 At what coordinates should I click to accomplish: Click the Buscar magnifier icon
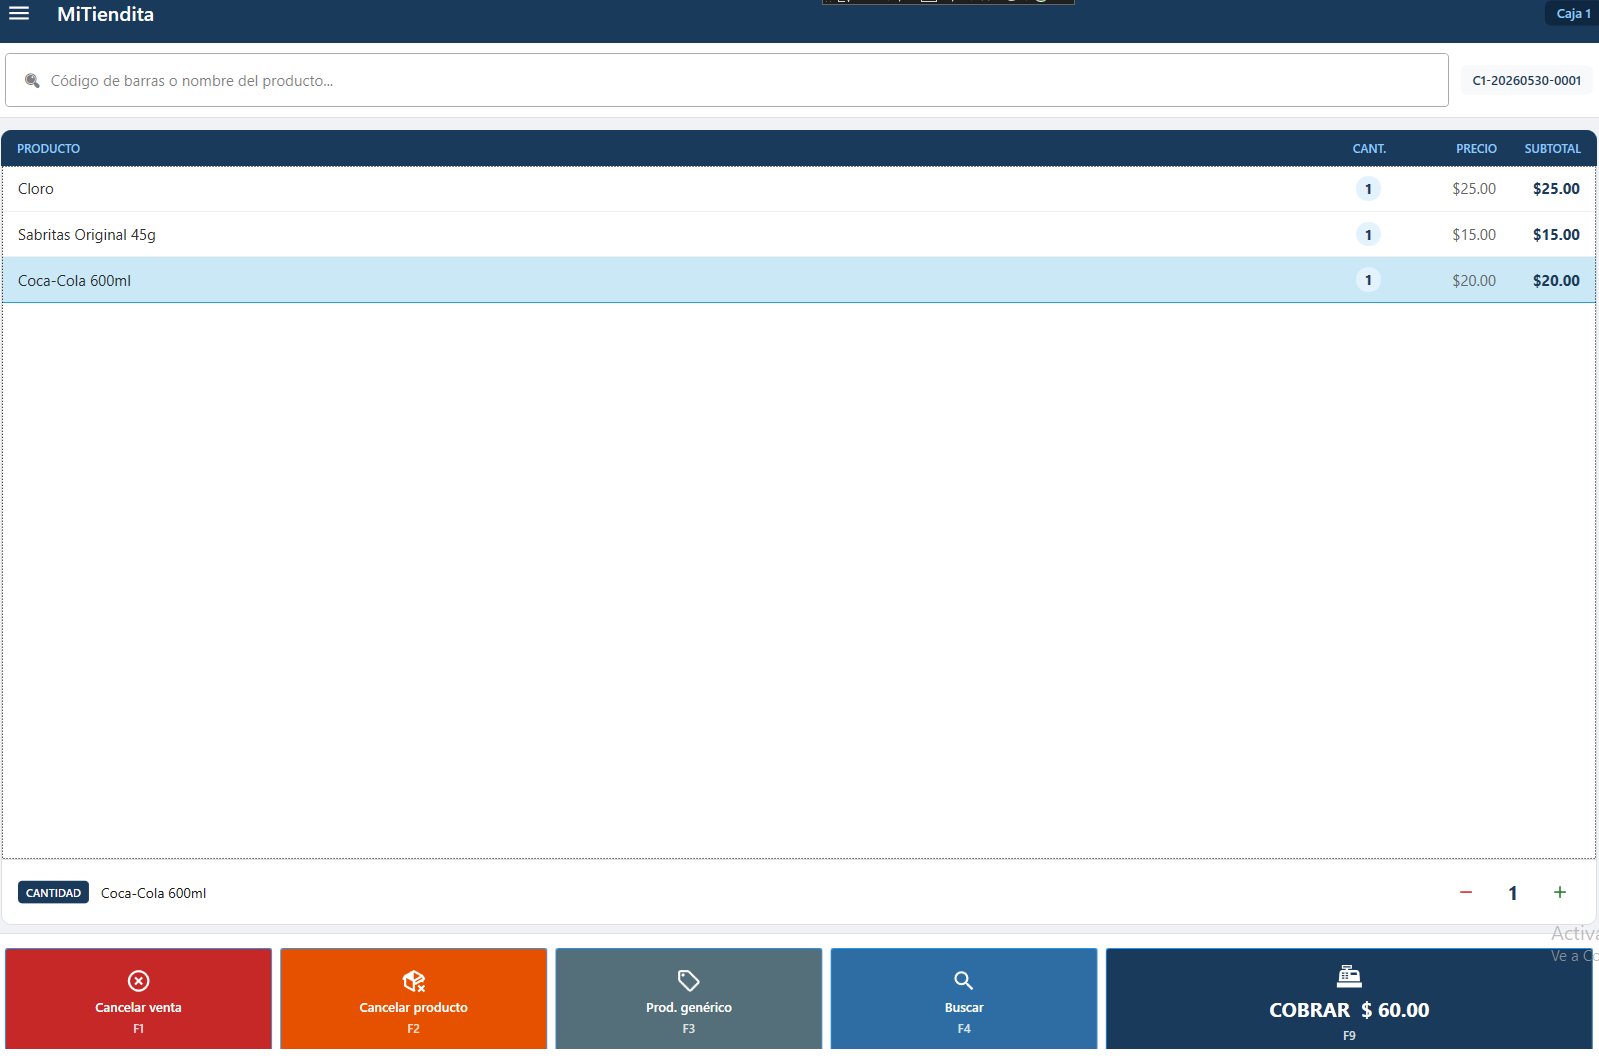coord(964,981)
